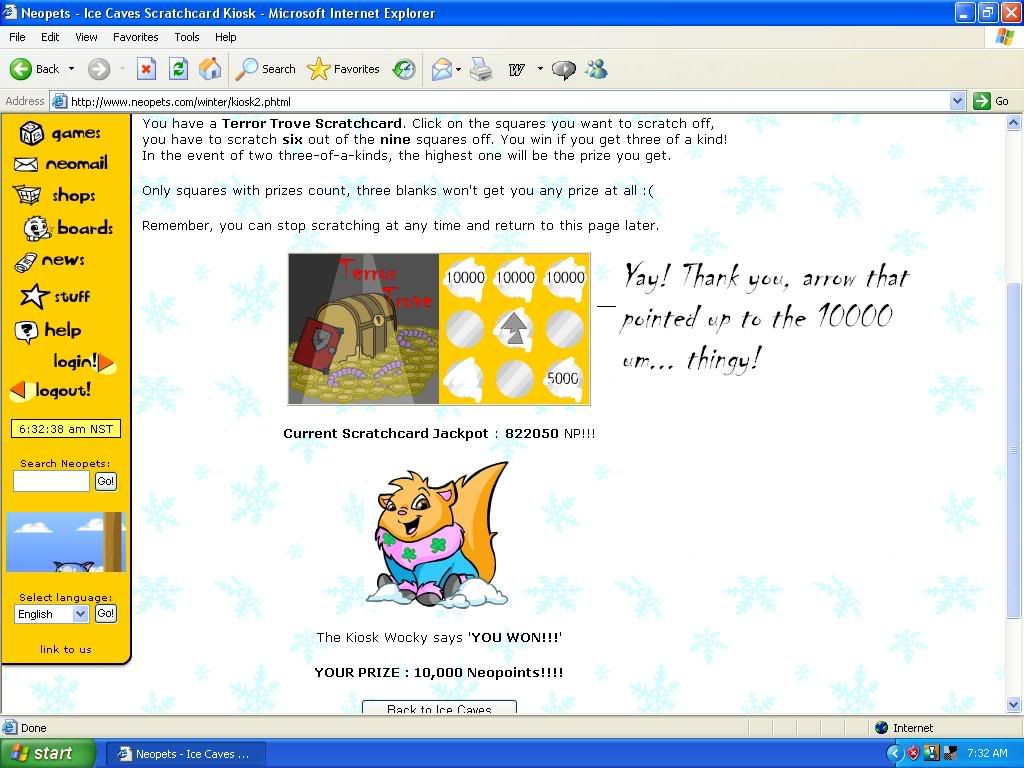The height and width of the screenshot is (768, 1024).
Task: Click the scrollbar up arrow
Action: pos(1014,122)
